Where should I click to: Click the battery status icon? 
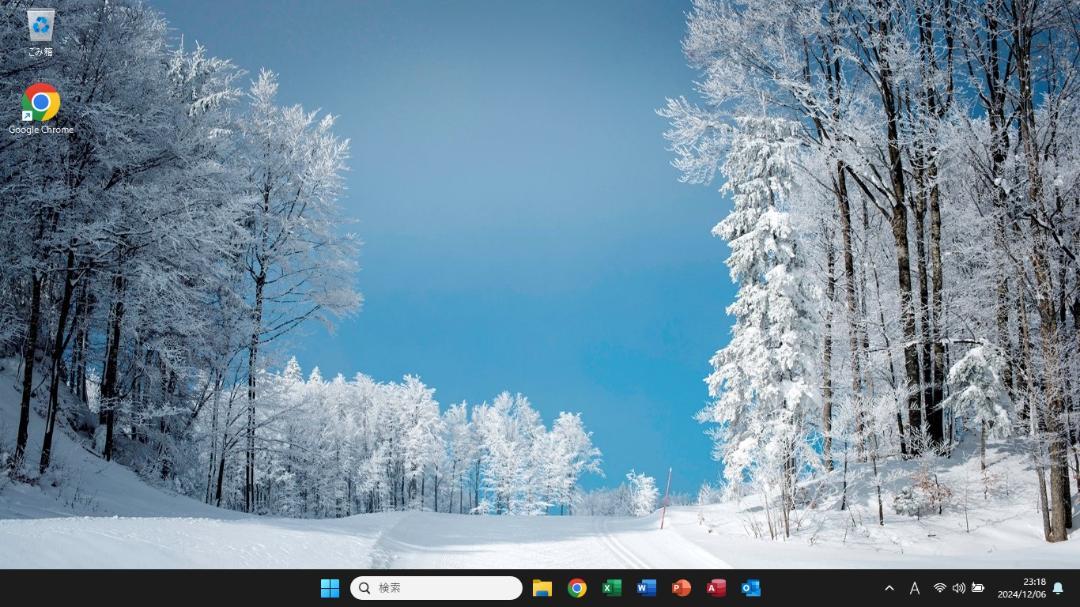[x=978, y=588]
